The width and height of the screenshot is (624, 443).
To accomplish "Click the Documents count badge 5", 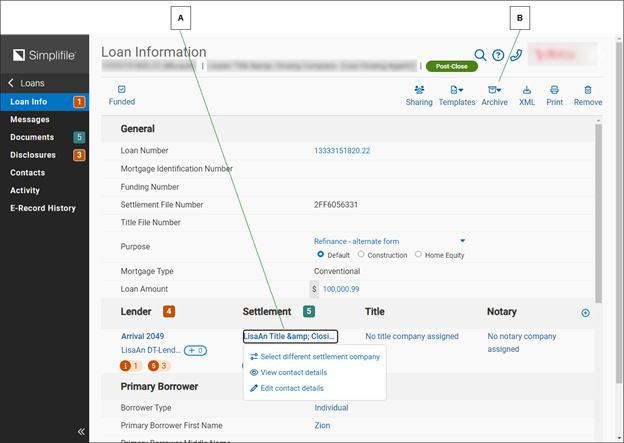I will [79, 137].
